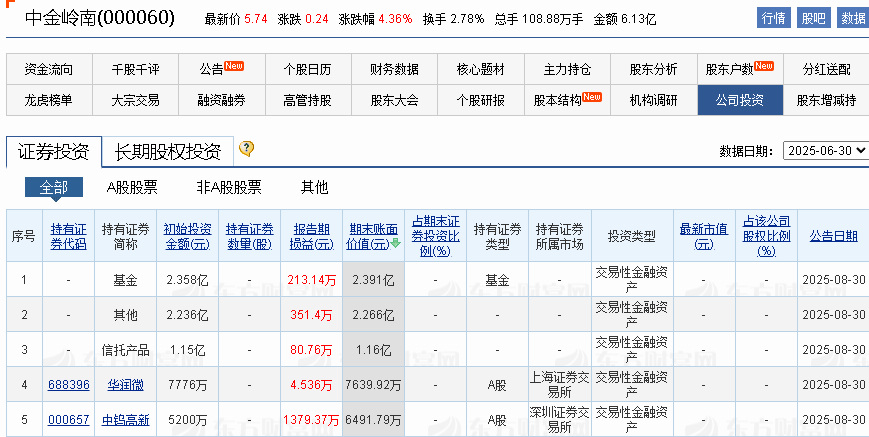869x437 pixels.
Task: Click the 股吧 button
Action: click(814, 18)
